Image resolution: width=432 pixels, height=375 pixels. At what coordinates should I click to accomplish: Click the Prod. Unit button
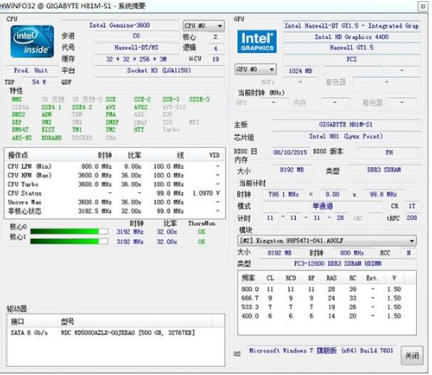(x=31, y=71)
